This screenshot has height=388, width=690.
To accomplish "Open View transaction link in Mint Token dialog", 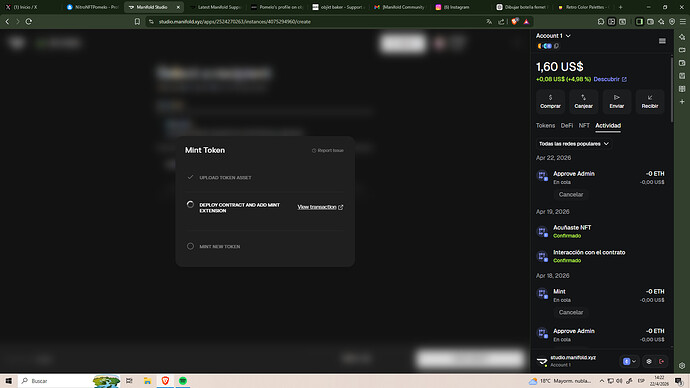I will click(x=320, y=207).
